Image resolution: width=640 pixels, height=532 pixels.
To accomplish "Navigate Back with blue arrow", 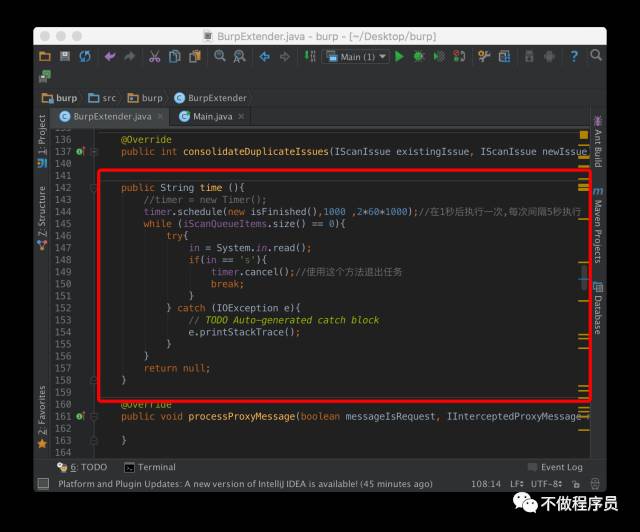I will point(264,56).
